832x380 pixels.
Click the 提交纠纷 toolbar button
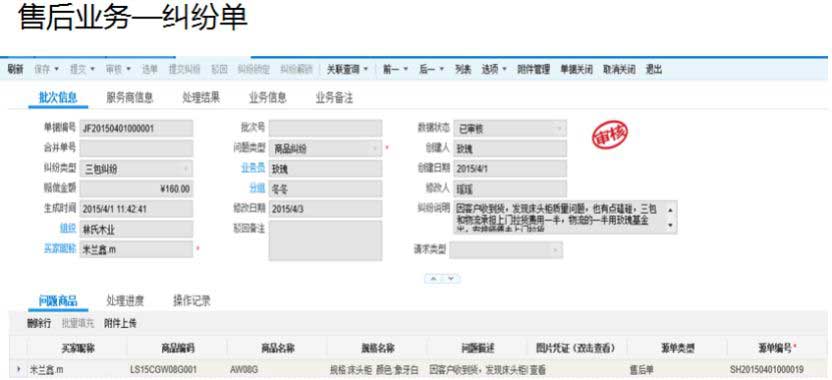(184, 69)
